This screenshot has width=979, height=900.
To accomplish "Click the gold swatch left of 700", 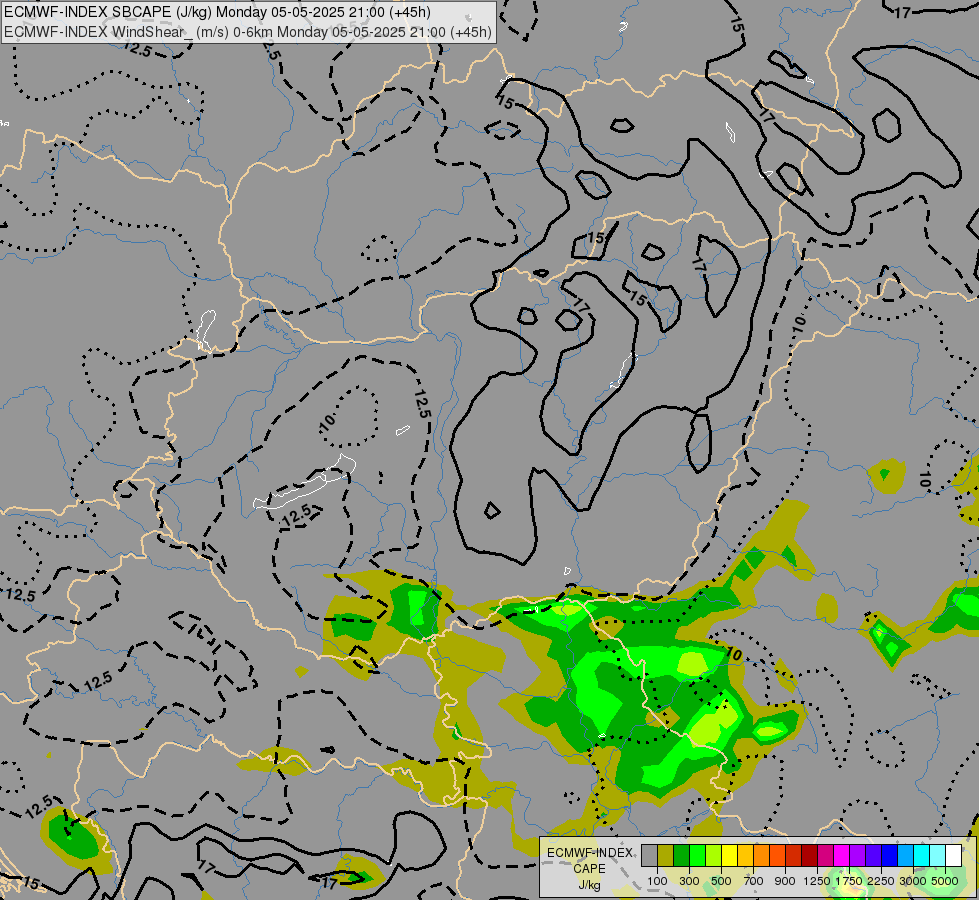I will click(x=745, y=856).
